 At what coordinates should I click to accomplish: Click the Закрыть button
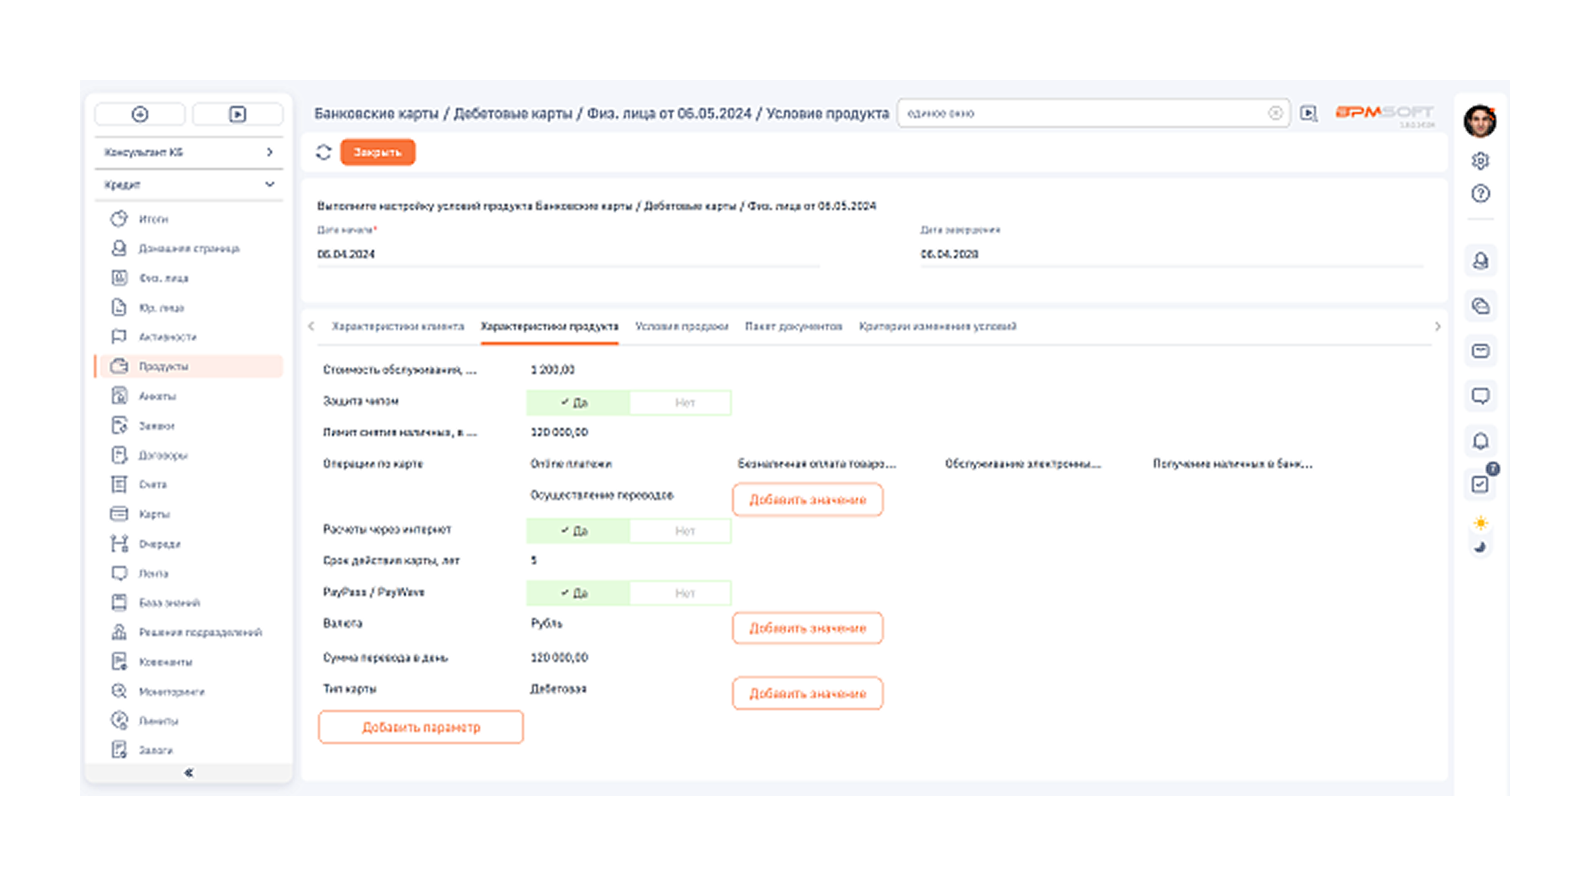pos(377,152)
